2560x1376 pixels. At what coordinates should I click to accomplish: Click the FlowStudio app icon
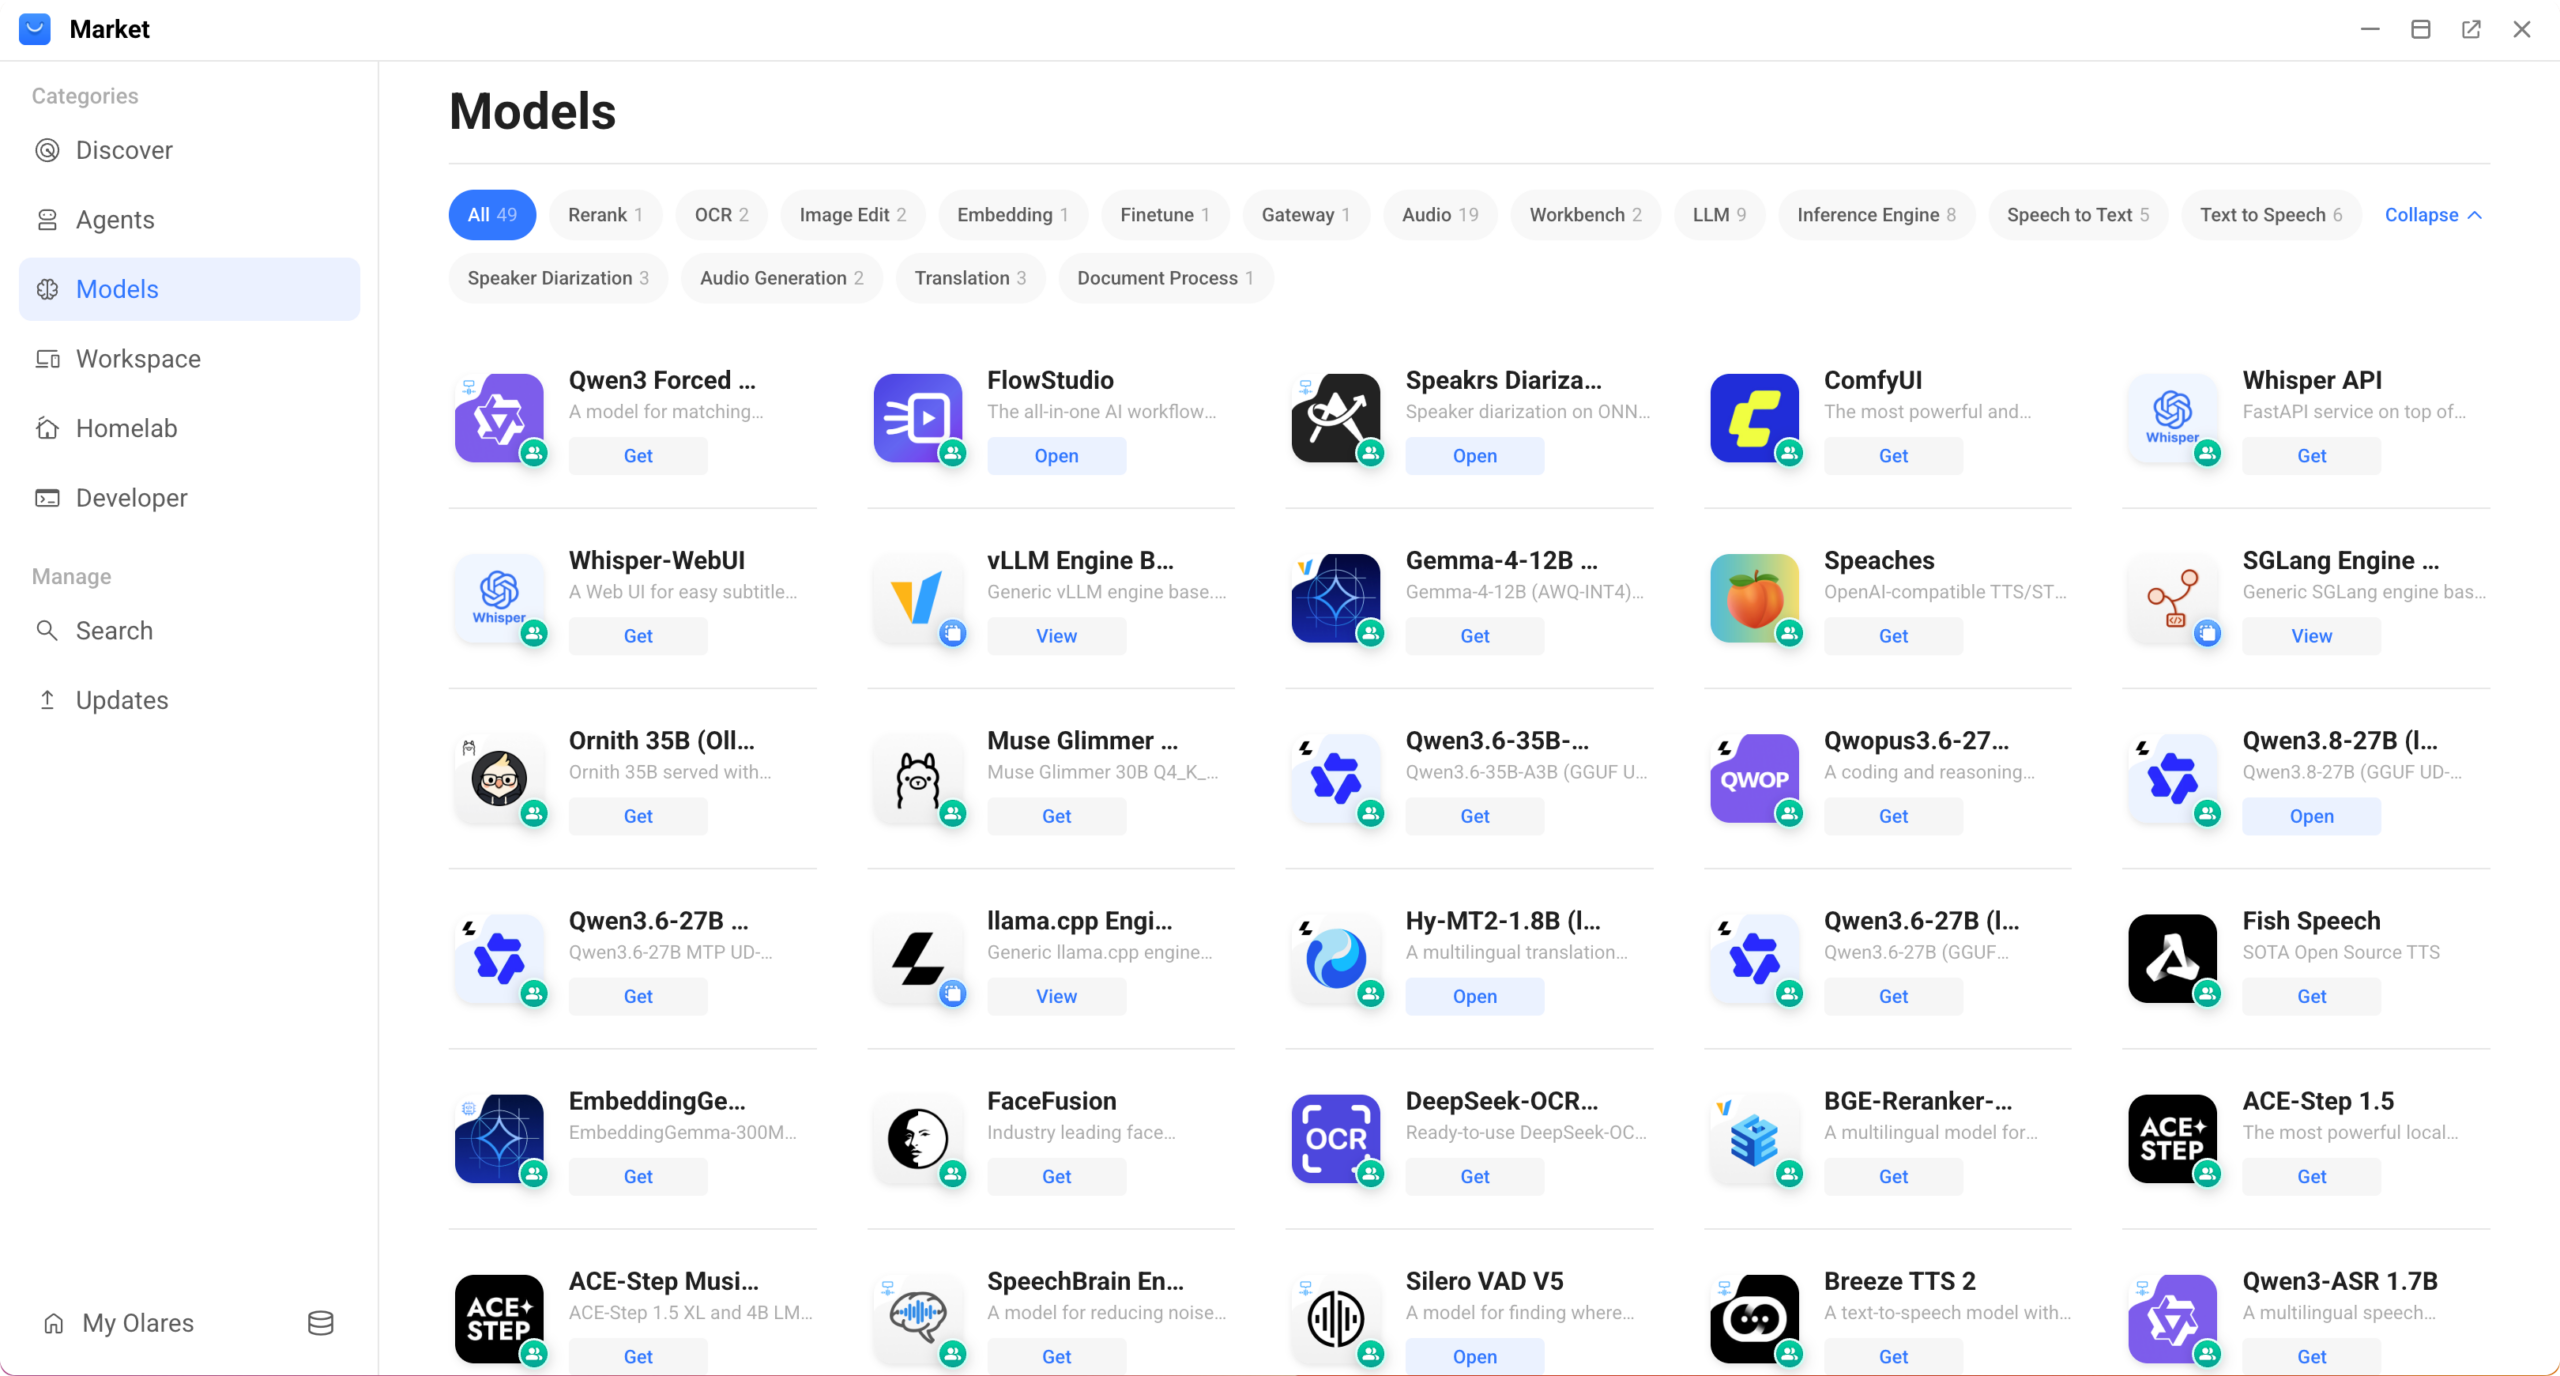point(917,418)
